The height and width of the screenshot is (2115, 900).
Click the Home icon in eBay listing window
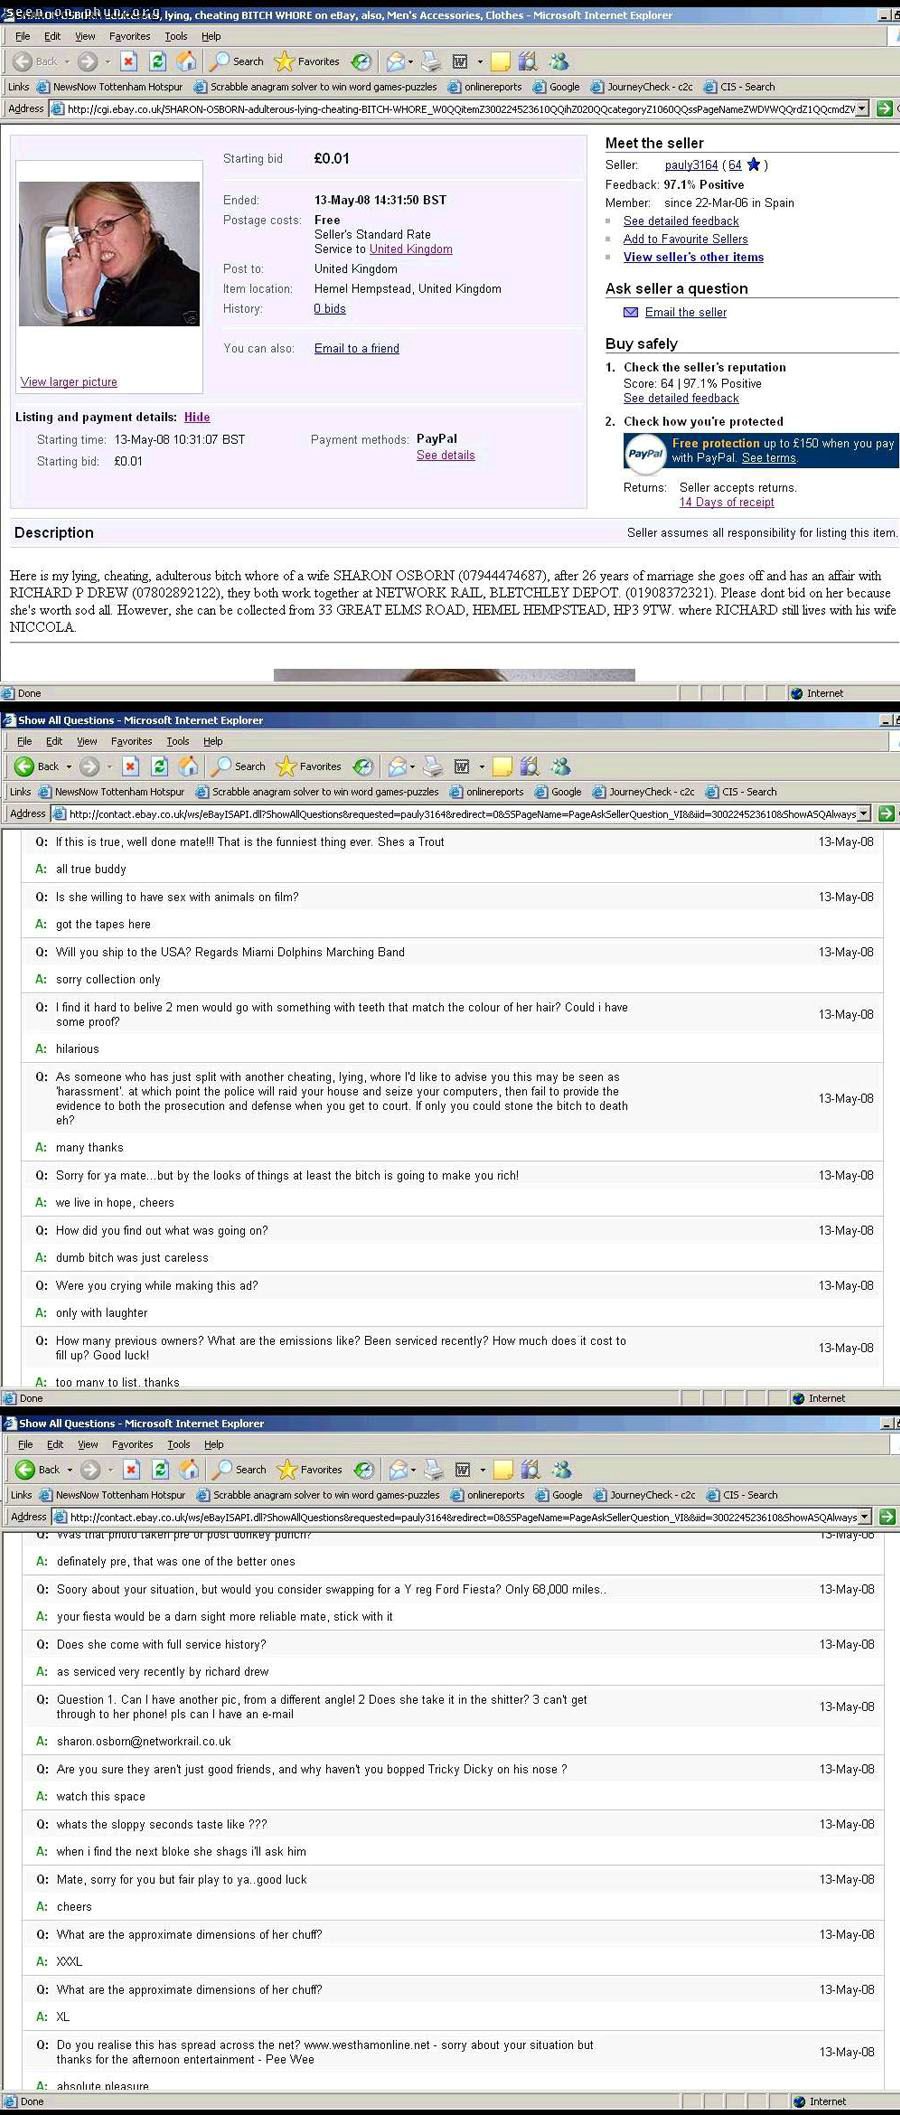(x=186, y=61)
